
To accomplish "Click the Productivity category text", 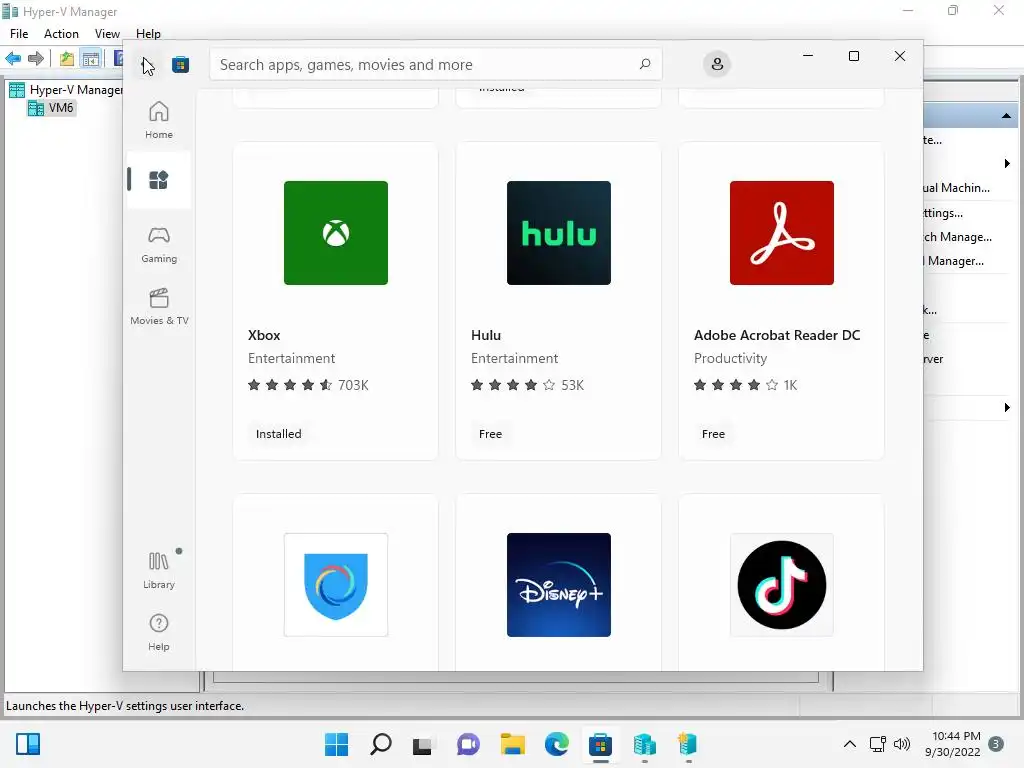I will [730, 359].
